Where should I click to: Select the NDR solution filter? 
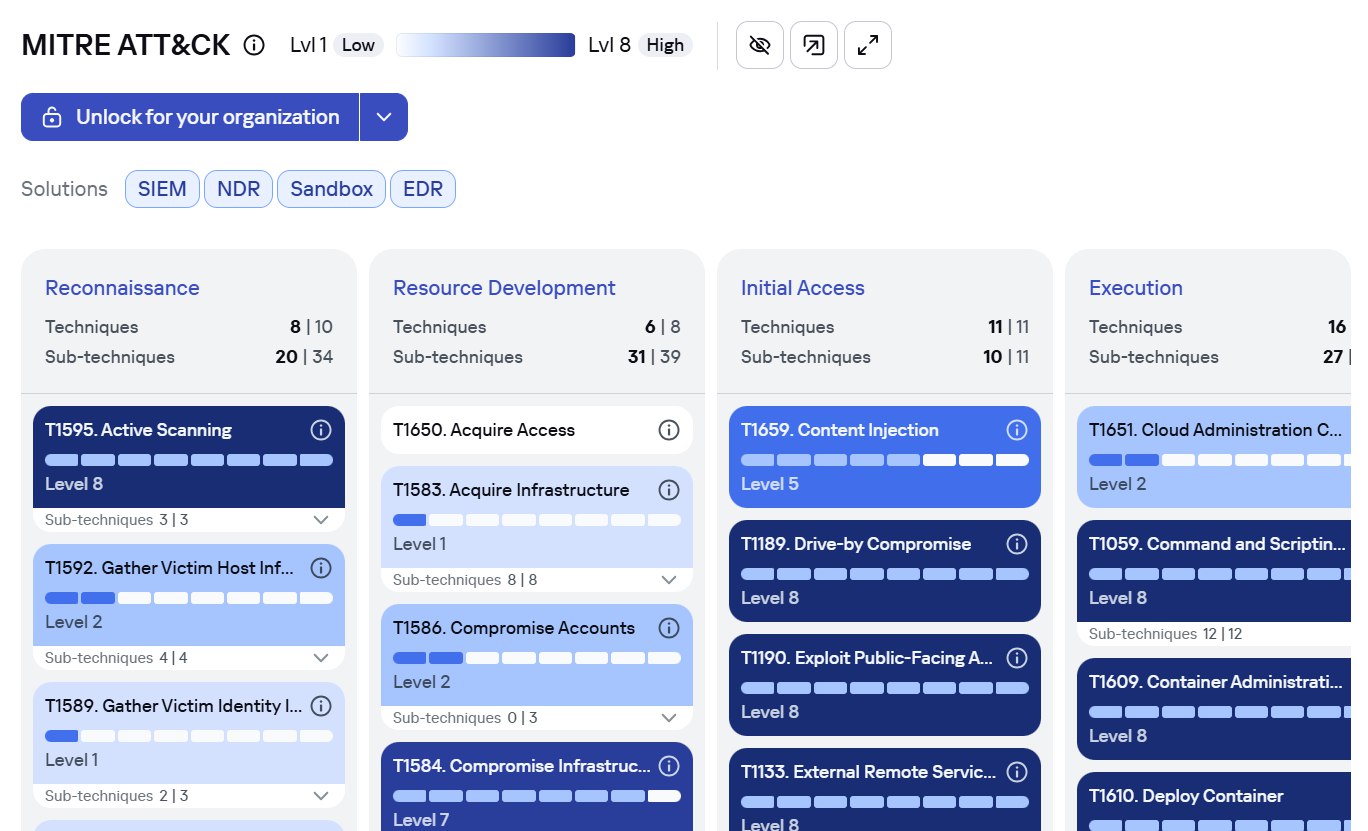pyautogui.click(x=238, y=189)
